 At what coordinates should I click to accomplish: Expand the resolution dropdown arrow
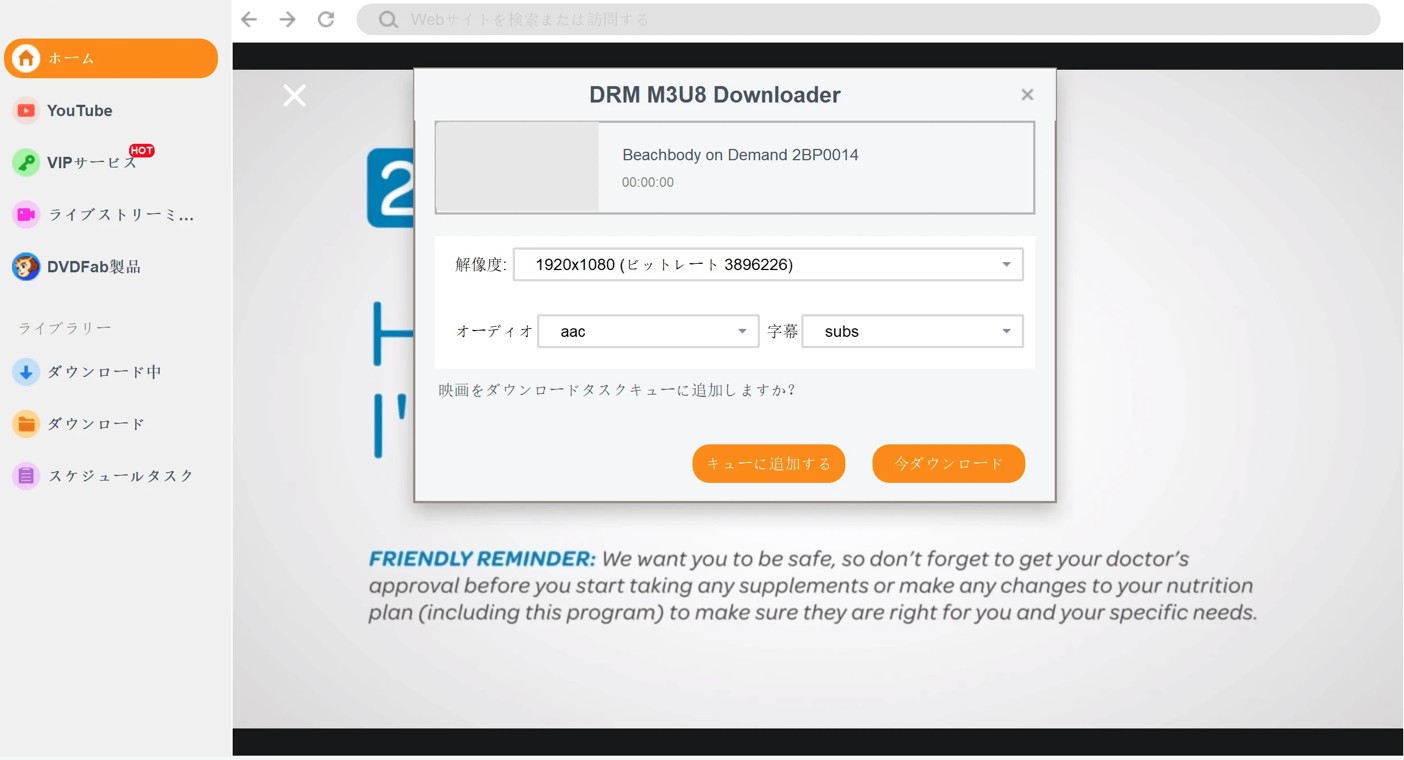pos(1006,264)
